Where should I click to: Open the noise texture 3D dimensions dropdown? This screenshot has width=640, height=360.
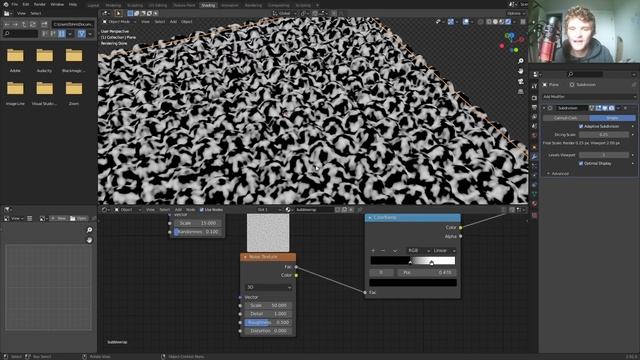pos(268,287)
